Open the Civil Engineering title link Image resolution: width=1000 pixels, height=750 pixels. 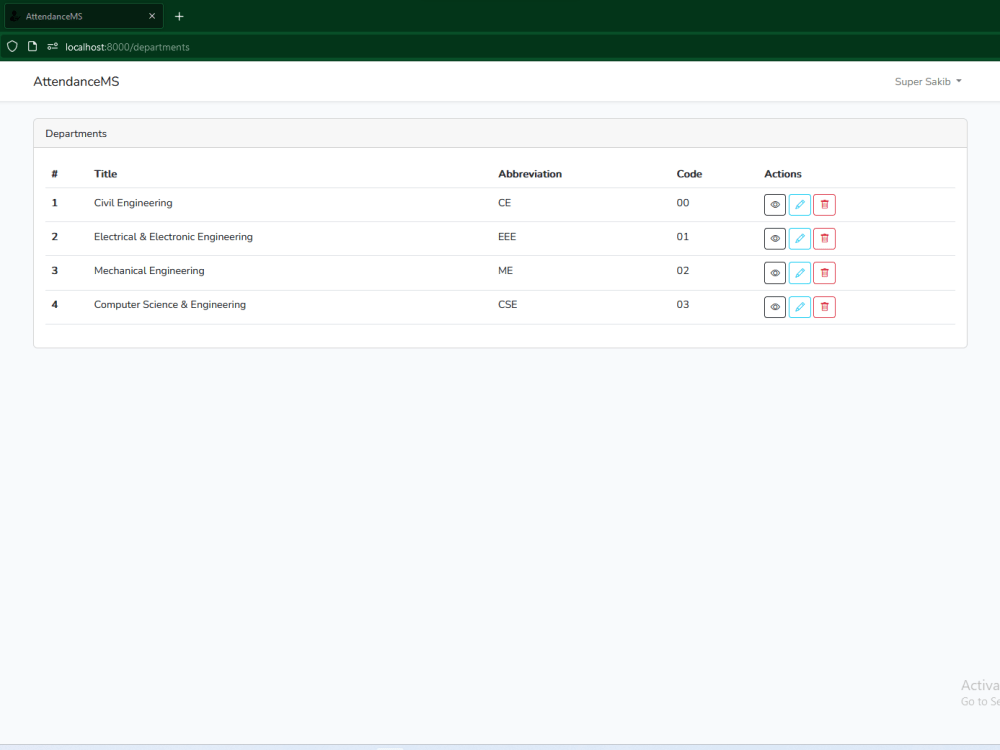133,203
